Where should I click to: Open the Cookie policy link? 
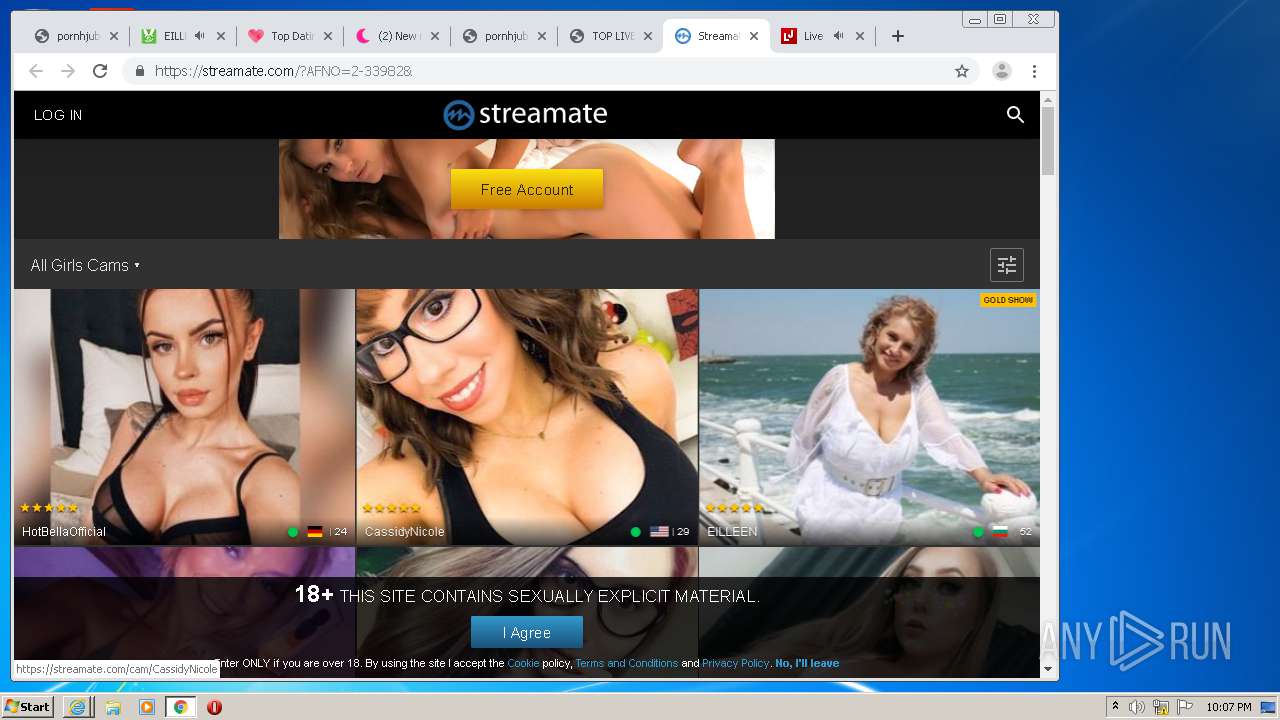pos(523,663)
